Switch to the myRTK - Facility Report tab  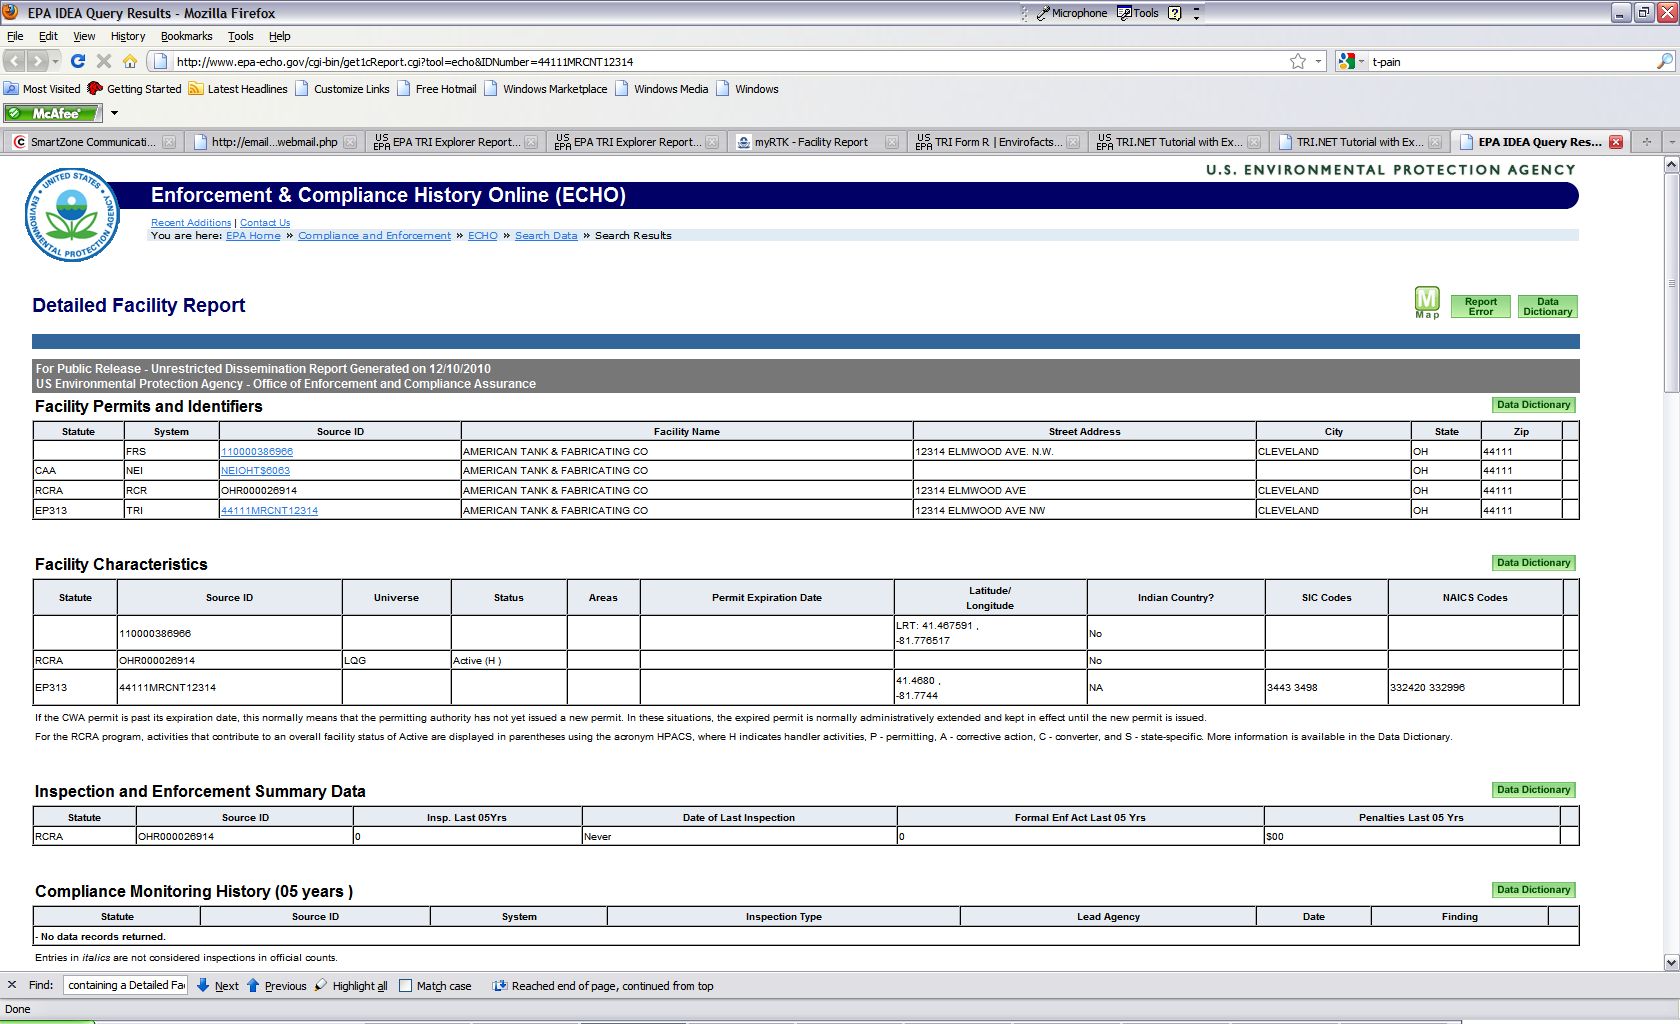click(x=812, y=141)
